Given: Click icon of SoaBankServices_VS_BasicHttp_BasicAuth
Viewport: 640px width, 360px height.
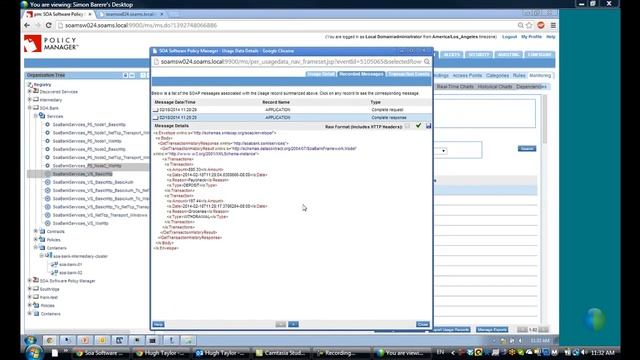Looking at the screenshot, I should [47, 182].
